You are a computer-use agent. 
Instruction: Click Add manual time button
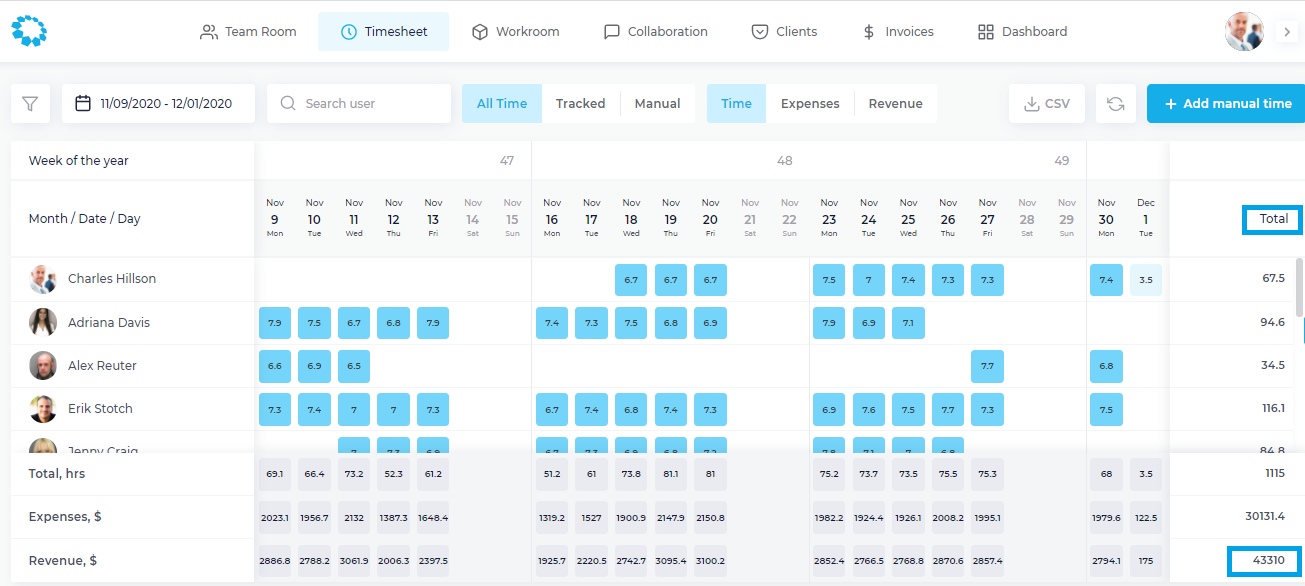1226,104
